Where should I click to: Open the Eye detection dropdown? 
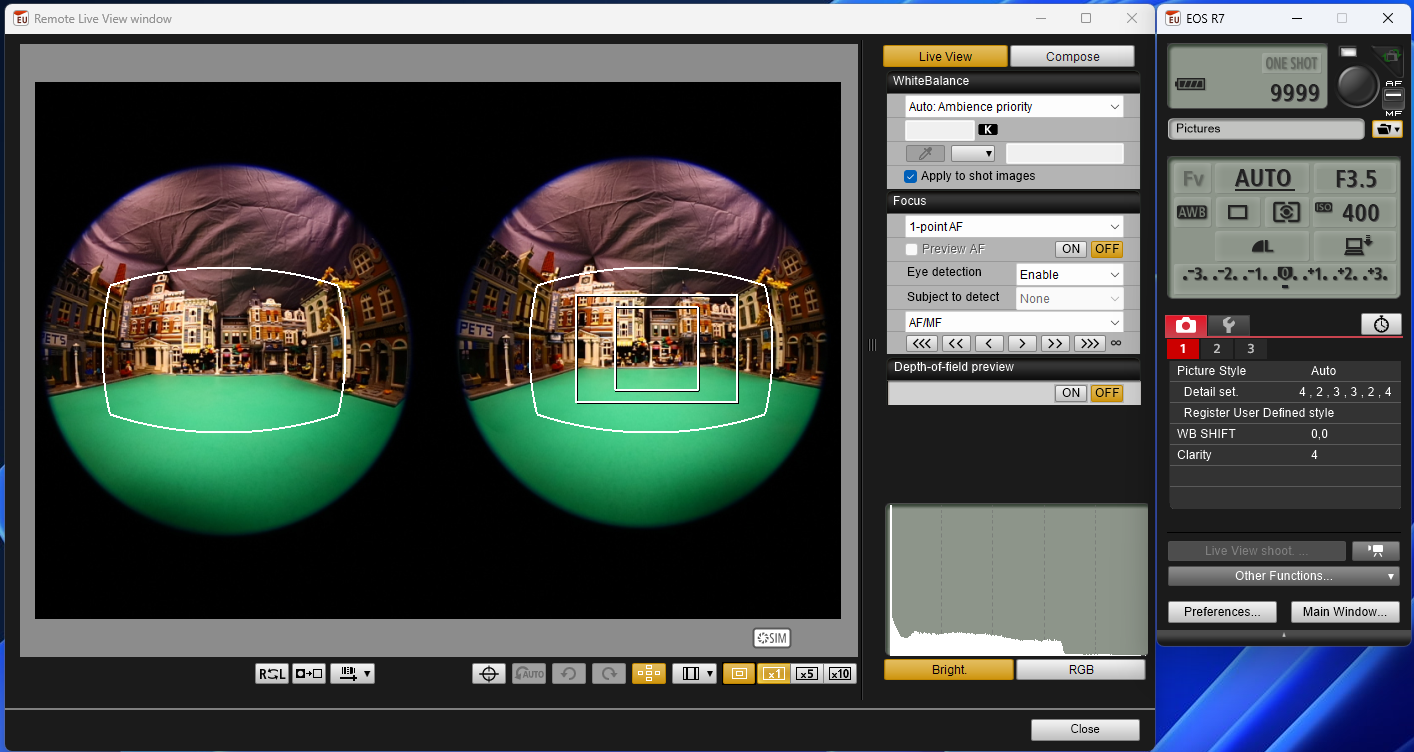pyautogui.click(x=1070, y=274)
